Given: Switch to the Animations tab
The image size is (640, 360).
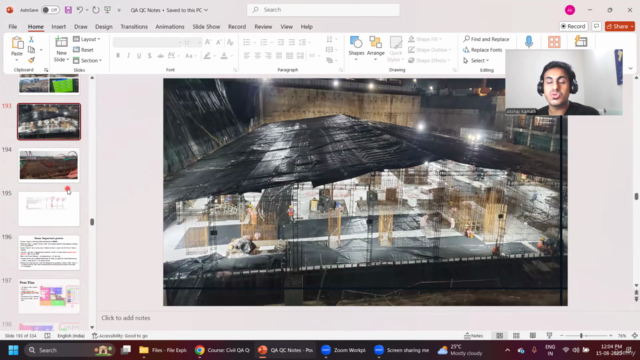Looking at the screenshot, I should tap(170, 27).
